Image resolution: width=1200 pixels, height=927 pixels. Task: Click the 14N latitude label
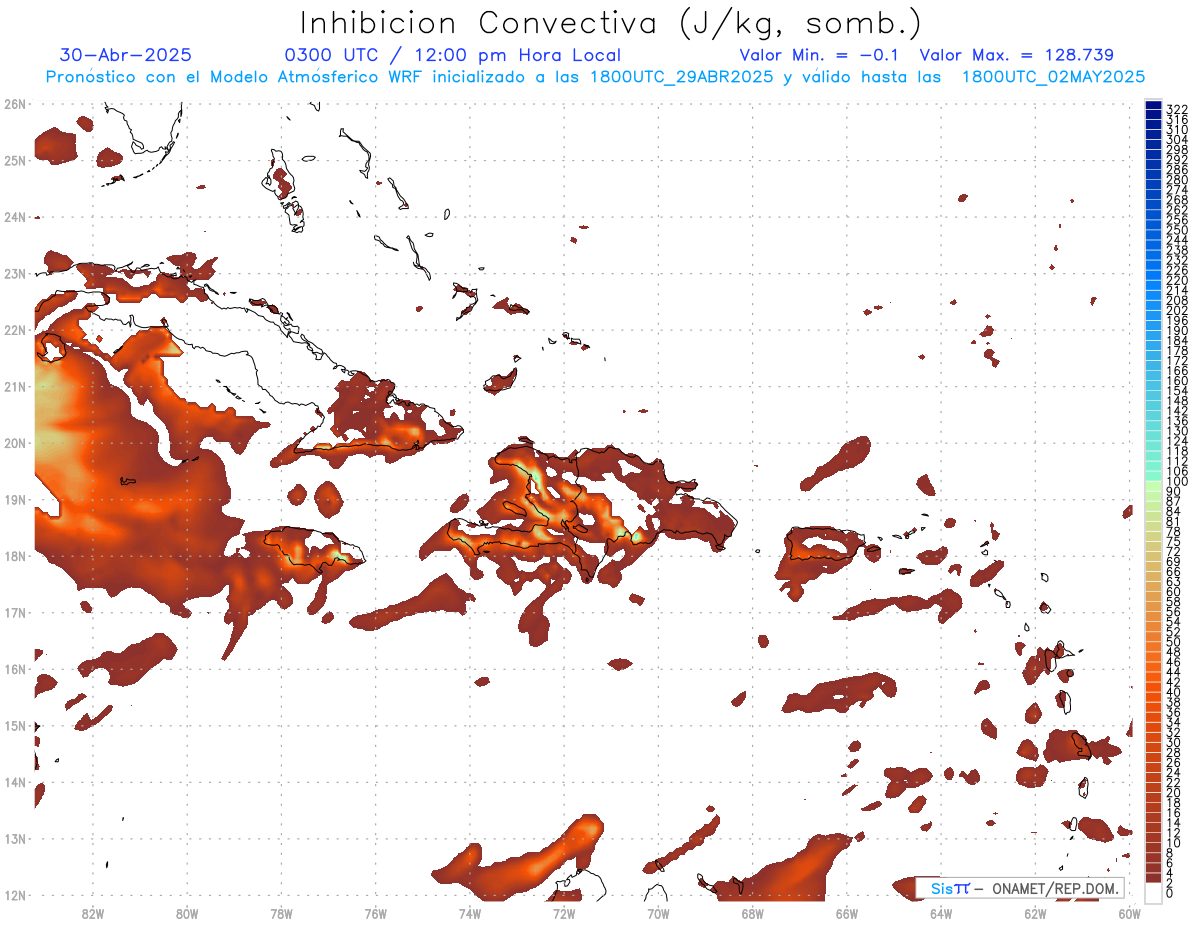(x=15, y=782)
